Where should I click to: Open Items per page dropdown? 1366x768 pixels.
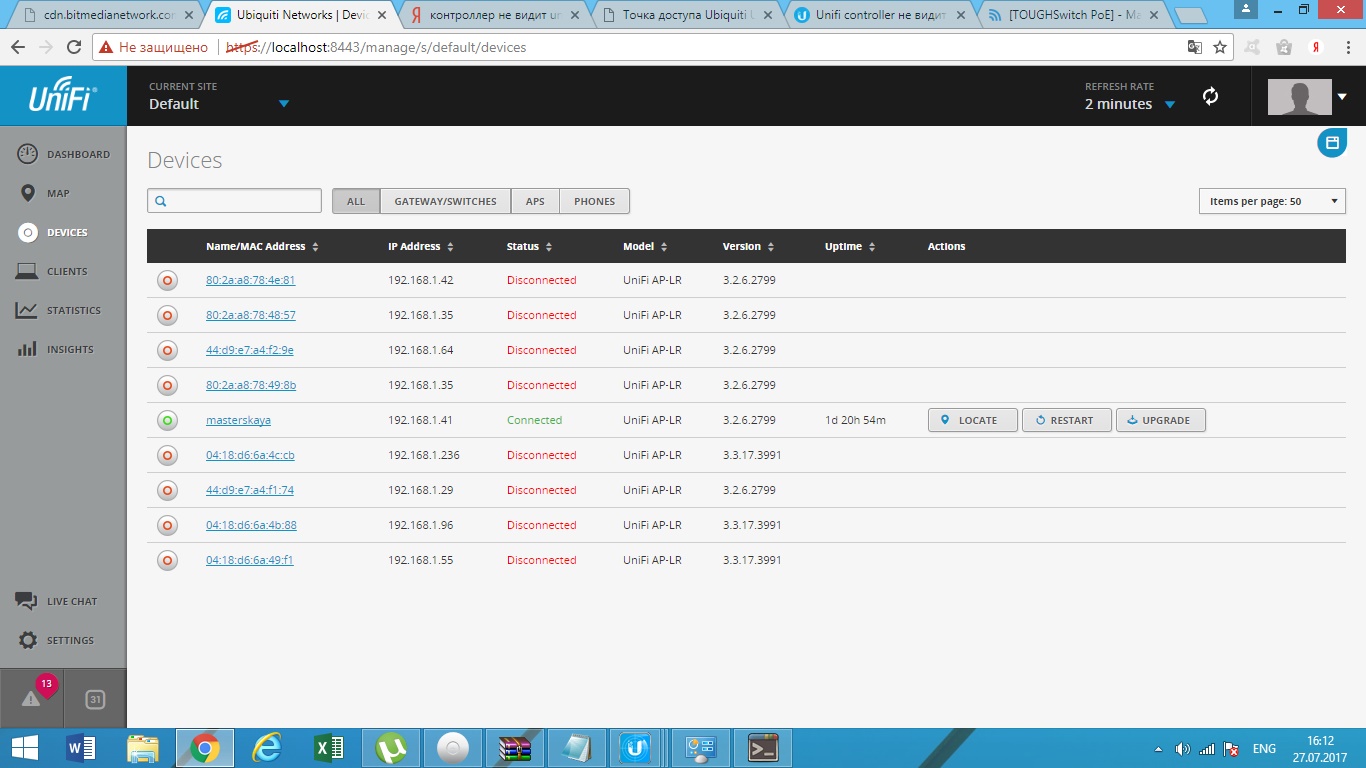[x=1272, y=201]
